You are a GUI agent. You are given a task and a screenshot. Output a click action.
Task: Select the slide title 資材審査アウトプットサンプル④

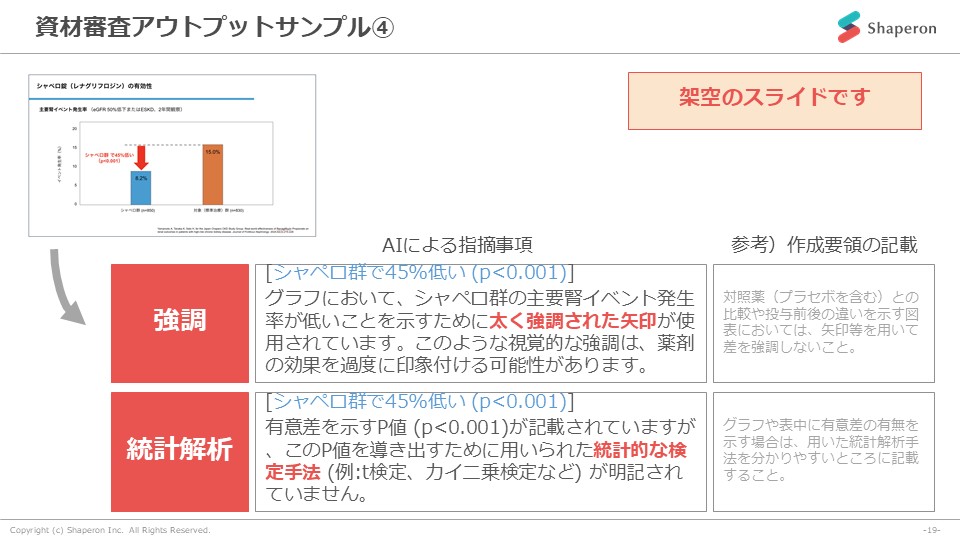[x=214, y=27]
